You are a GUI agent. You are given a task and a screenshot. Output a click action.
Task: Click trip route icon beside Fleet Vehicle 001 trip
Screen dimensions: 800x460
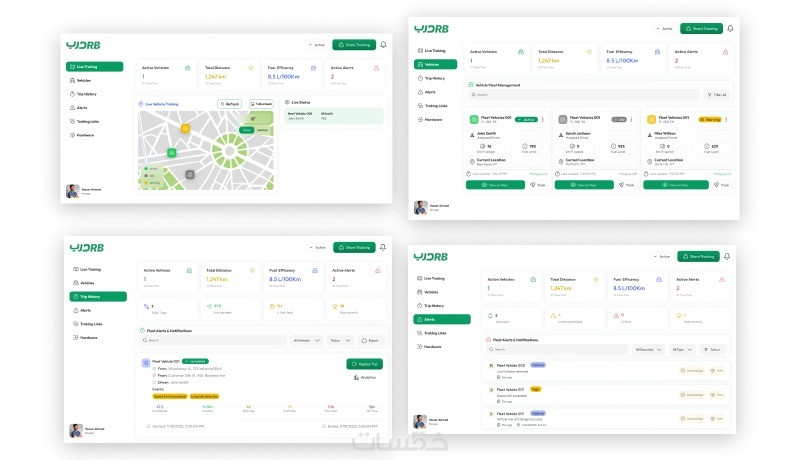(145, 363)
